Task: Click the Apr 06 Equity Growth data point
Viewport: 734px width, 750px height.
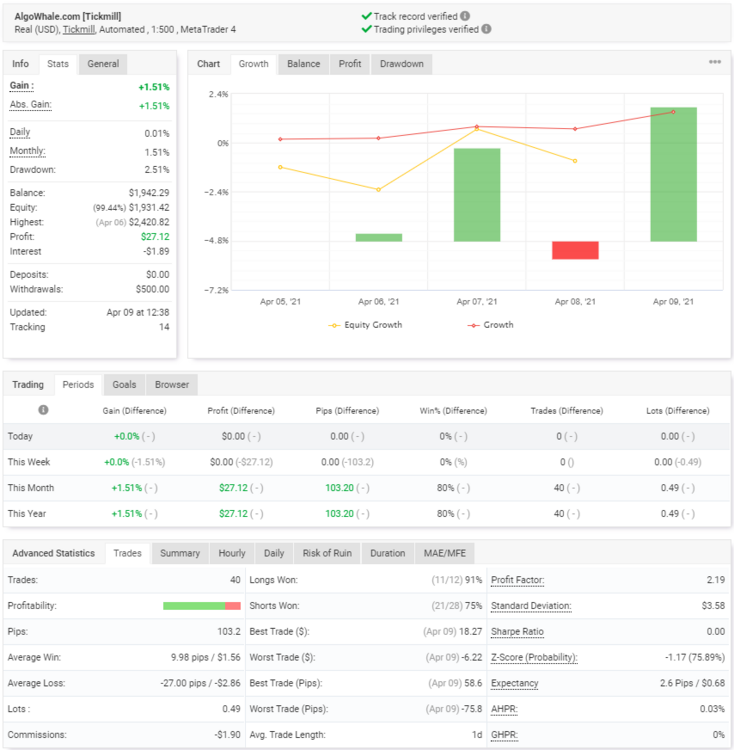Action: coord(379,190)
